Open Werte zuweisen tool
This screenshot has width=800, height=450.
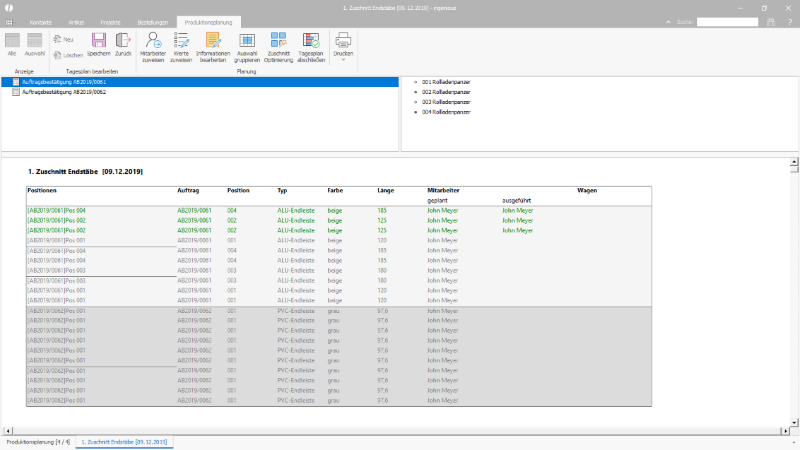click(181, 47)
